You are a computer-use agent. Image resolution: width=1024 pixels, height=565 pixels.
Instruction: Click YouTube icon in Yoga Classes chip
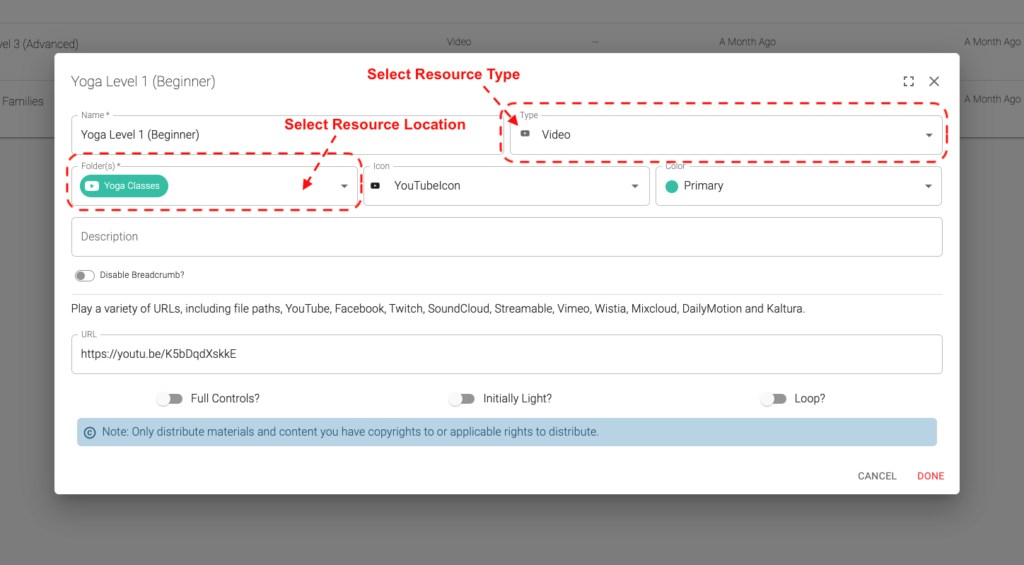pyautogui.click(x=92, y=186)
